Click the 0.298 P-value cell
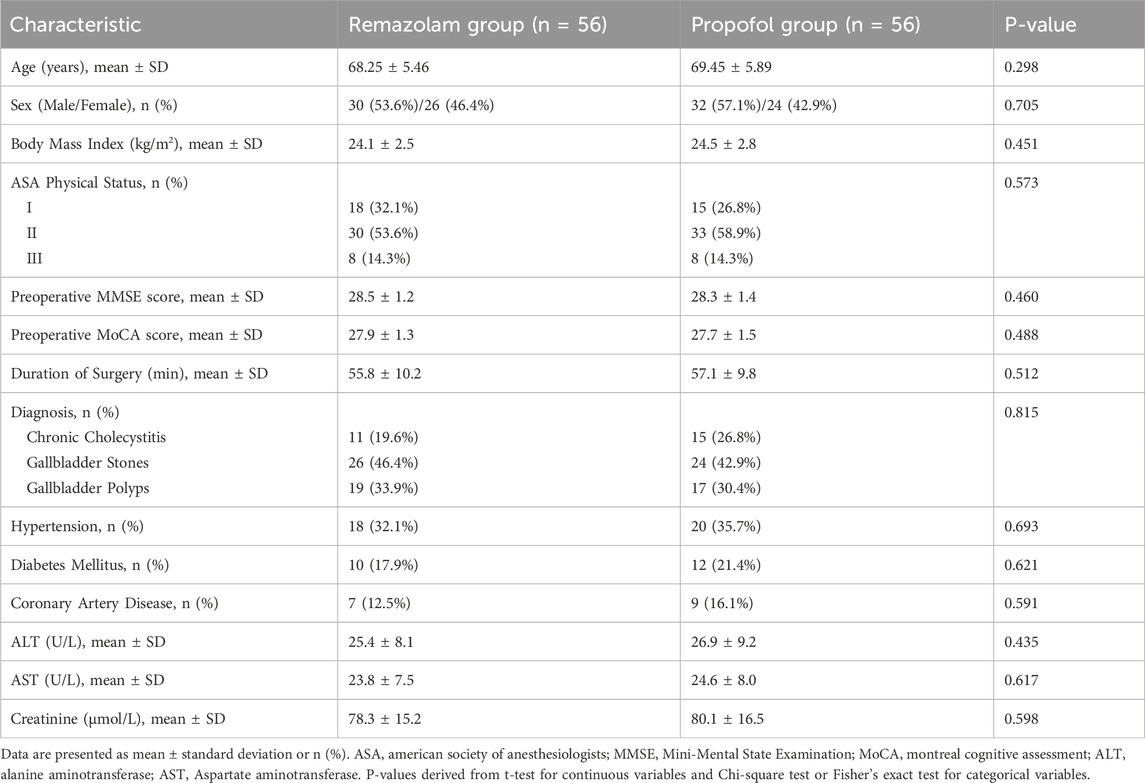This screenshot has height=783, width=1145. coord(1024,68)
